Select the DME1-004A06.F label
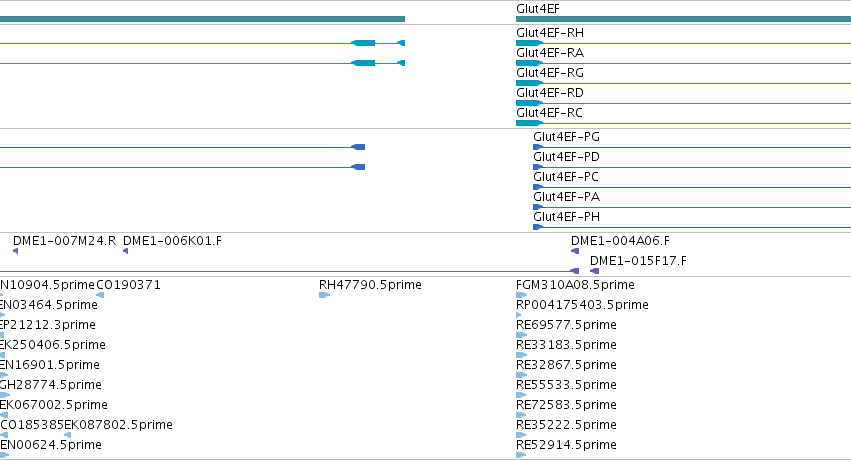Viewport: 851px width, 460px height. click(620, 241)
